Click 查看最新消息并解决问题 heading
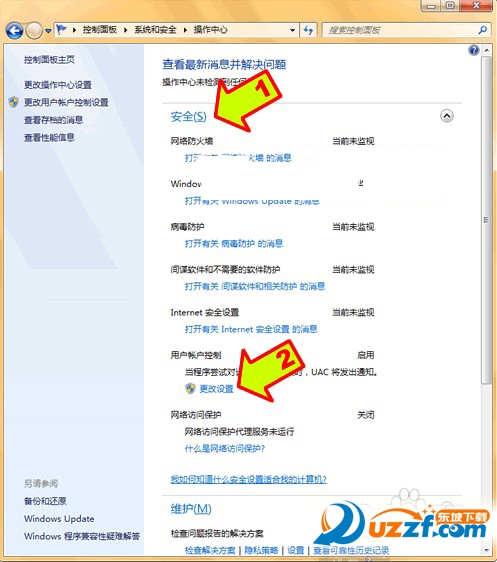This screenshot has height=562, width=497. coord(224,65)
